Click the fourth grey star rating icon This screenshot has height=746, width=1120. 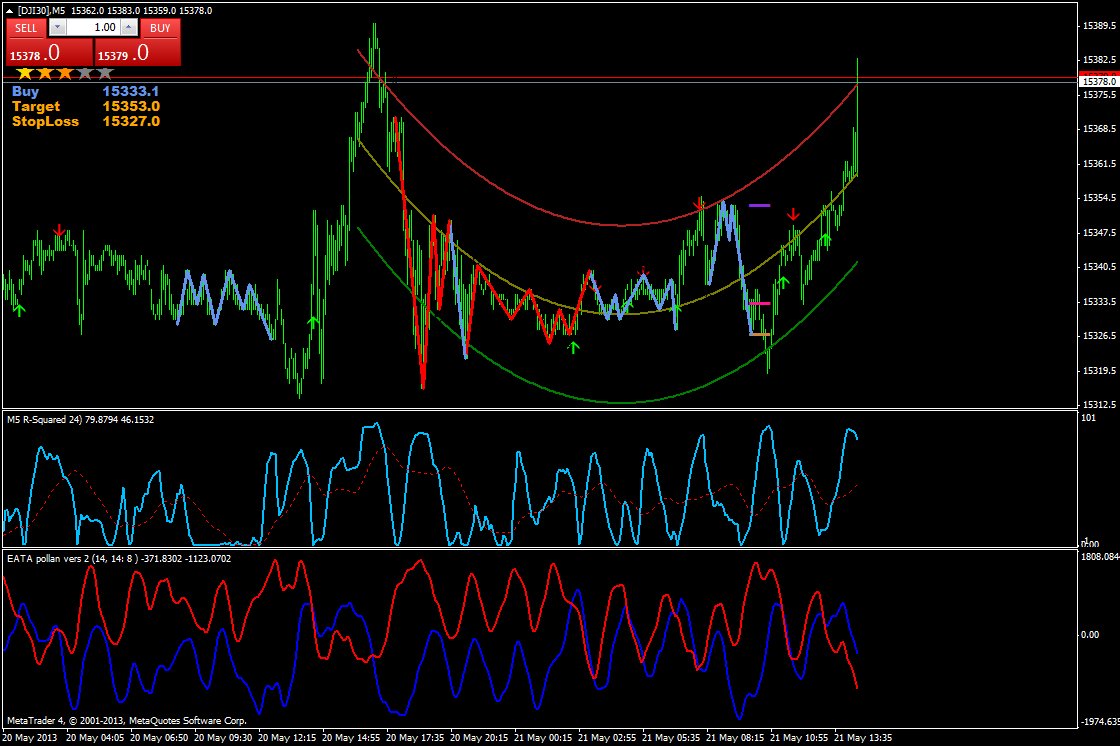click(x=85, y=73)
